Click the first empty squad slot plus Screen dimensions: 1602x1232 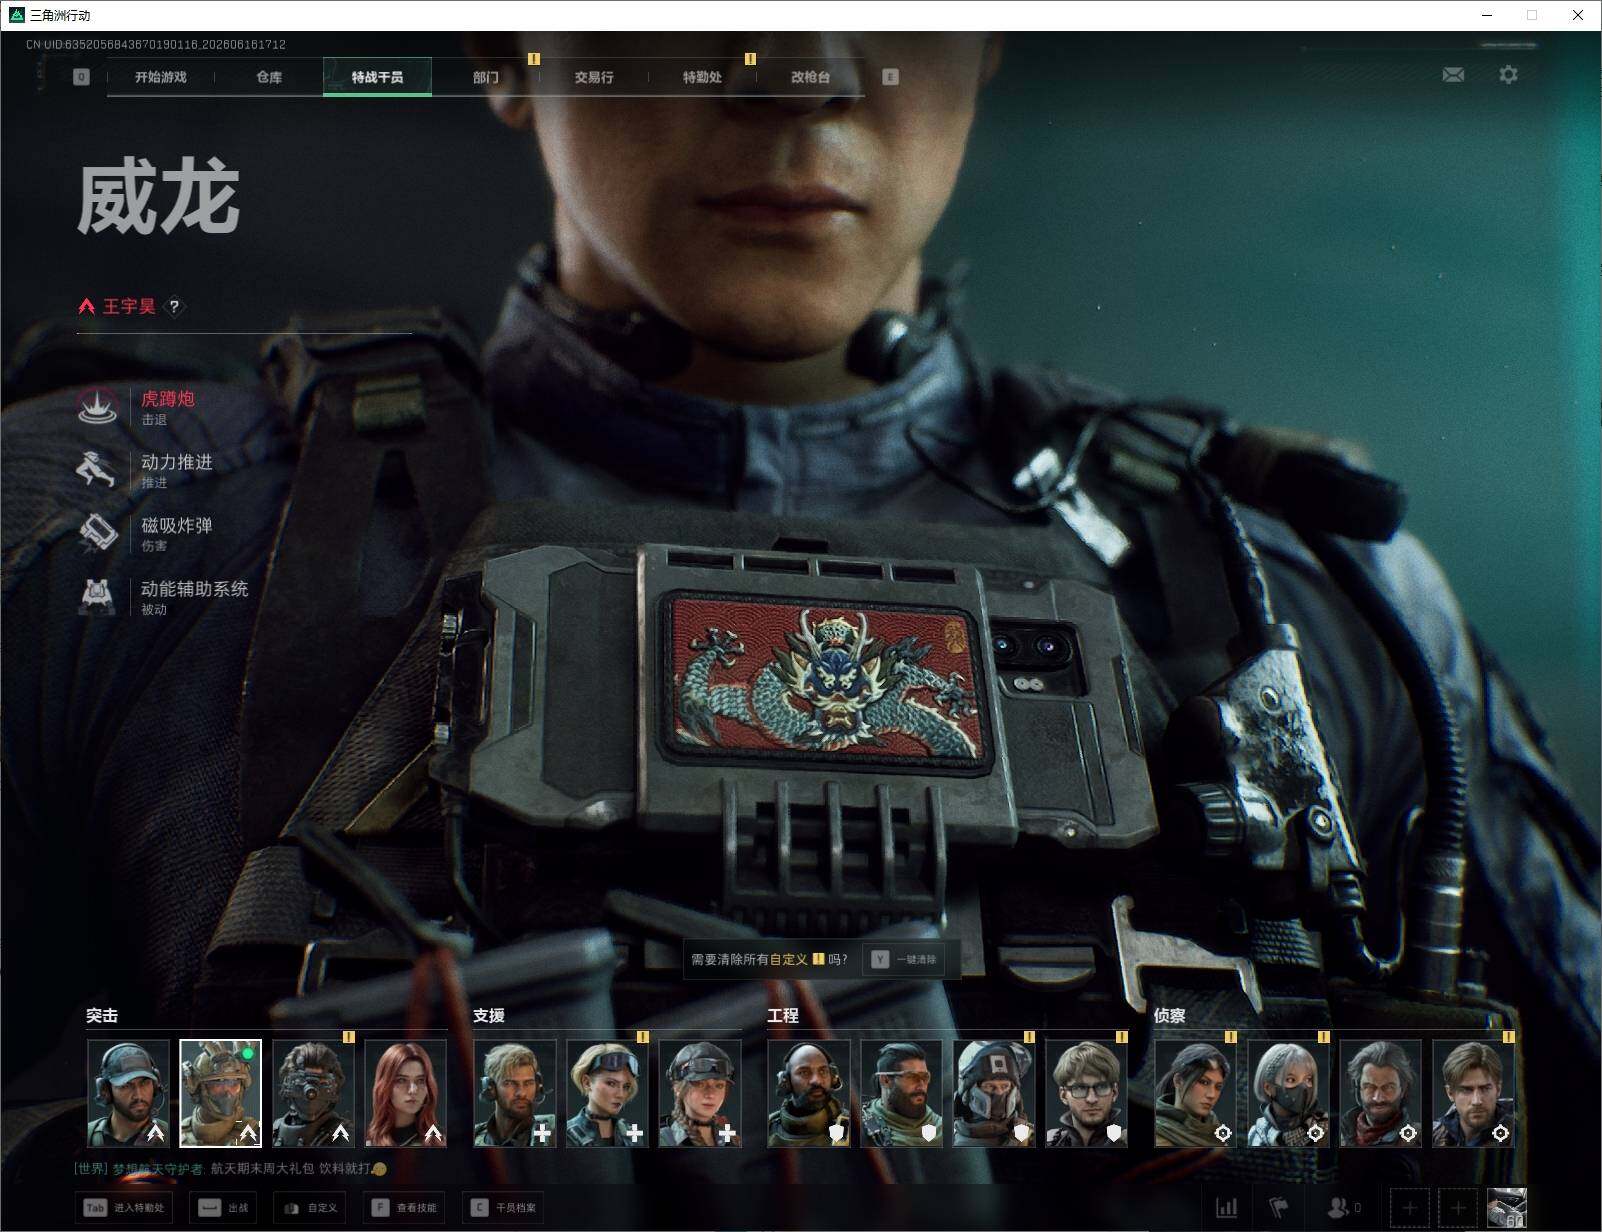(1409, 1208)
